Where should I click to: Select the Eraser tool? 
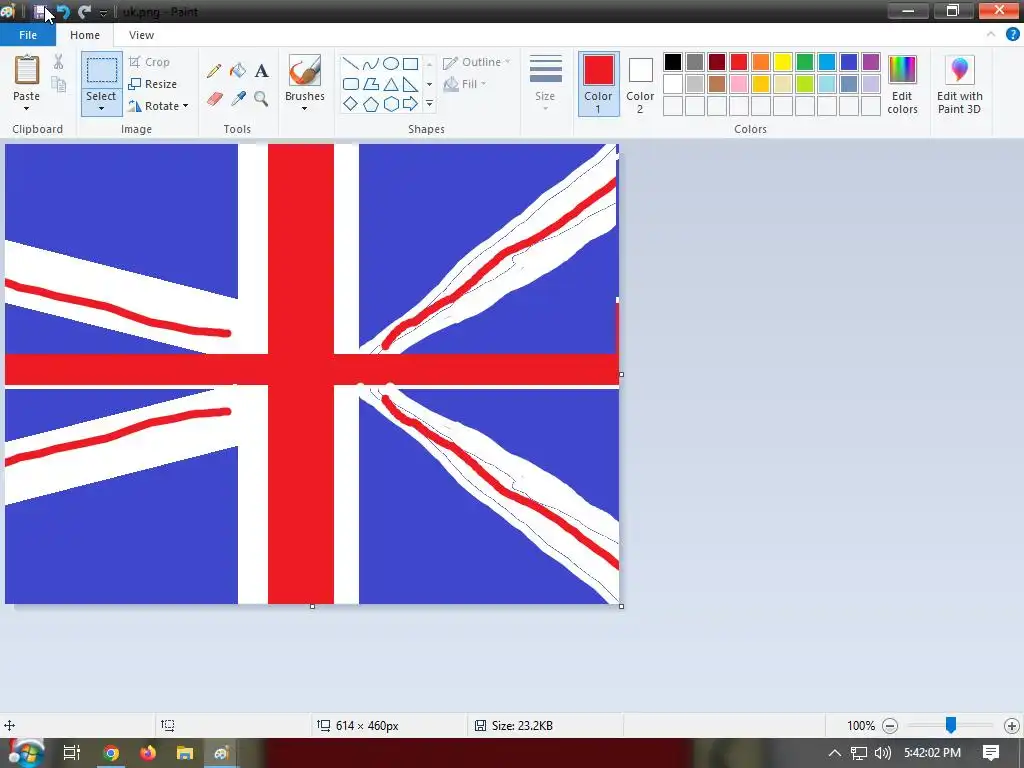214,99
